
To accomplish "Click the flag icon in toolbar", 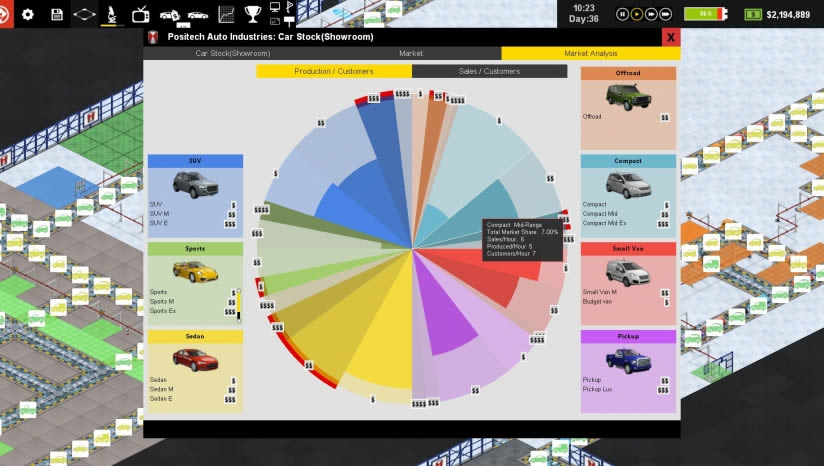I will coord(290,7).
